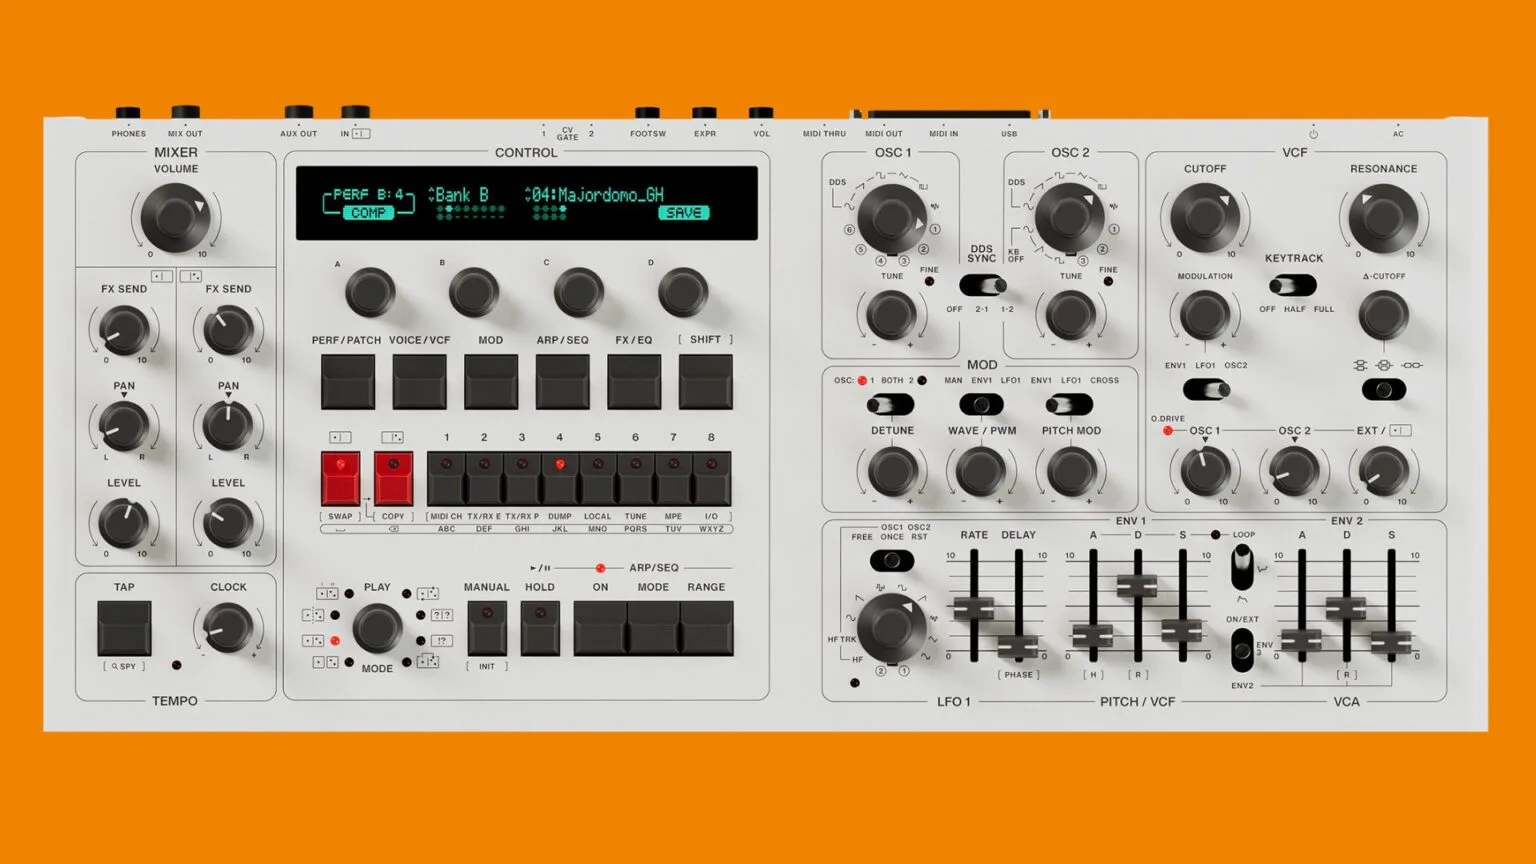
Task: Toggle the LFO FREE/ONCE/RST switch
Action: (x=891, y=560)
